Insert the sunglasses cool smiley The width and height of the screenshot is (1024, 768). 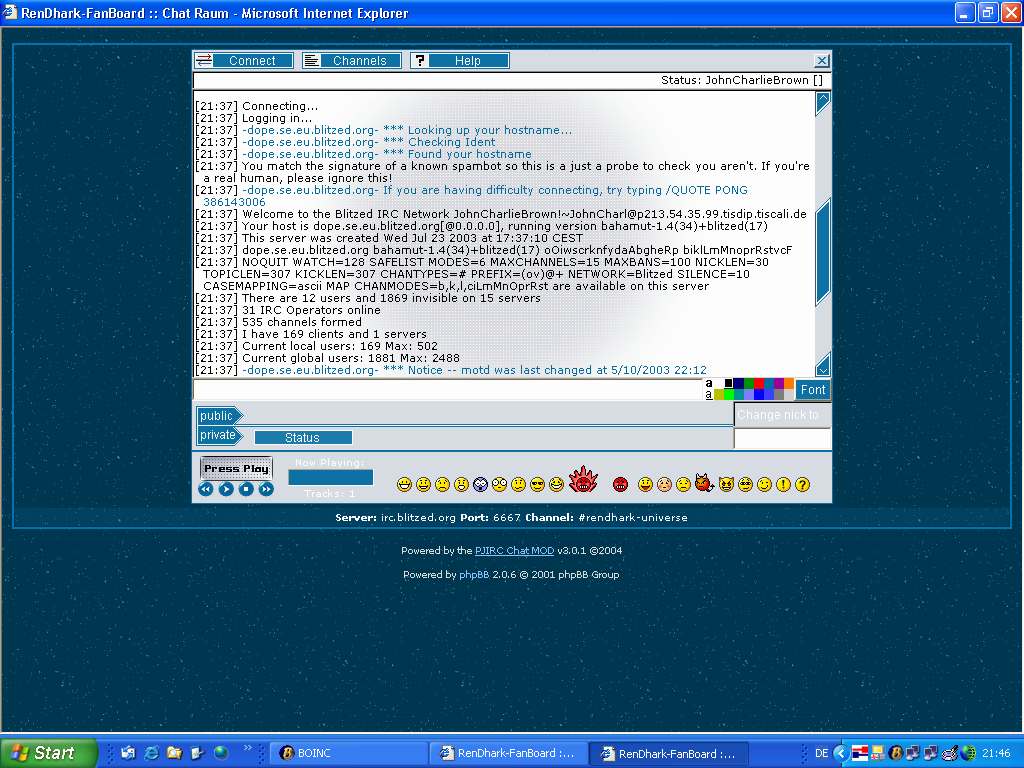537,485
